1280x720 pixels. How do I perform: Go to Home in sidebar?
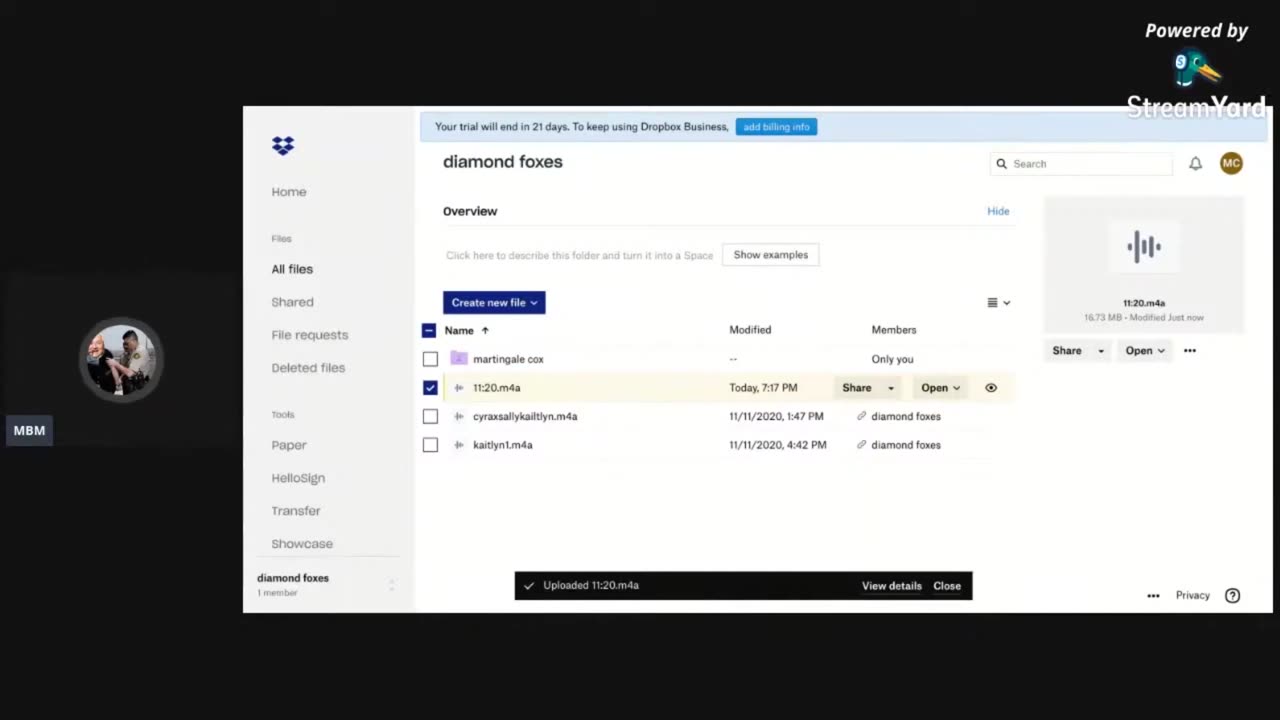click(x=289, y=192)
